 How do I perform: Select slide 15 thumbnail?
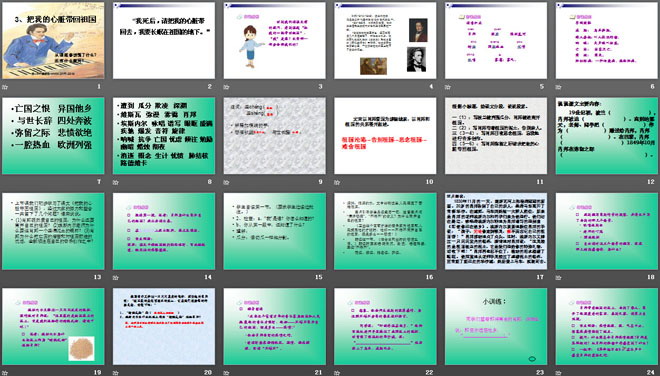point(274,231)
